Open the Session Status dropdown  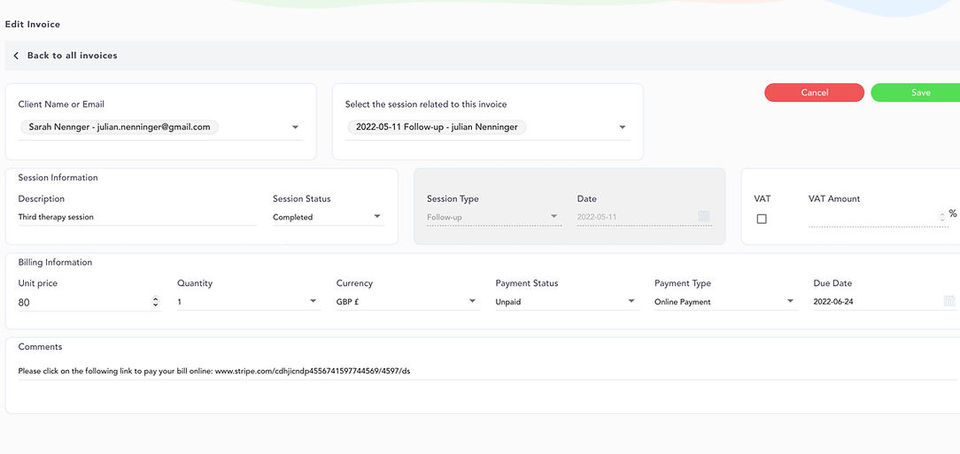pos(377,217)
